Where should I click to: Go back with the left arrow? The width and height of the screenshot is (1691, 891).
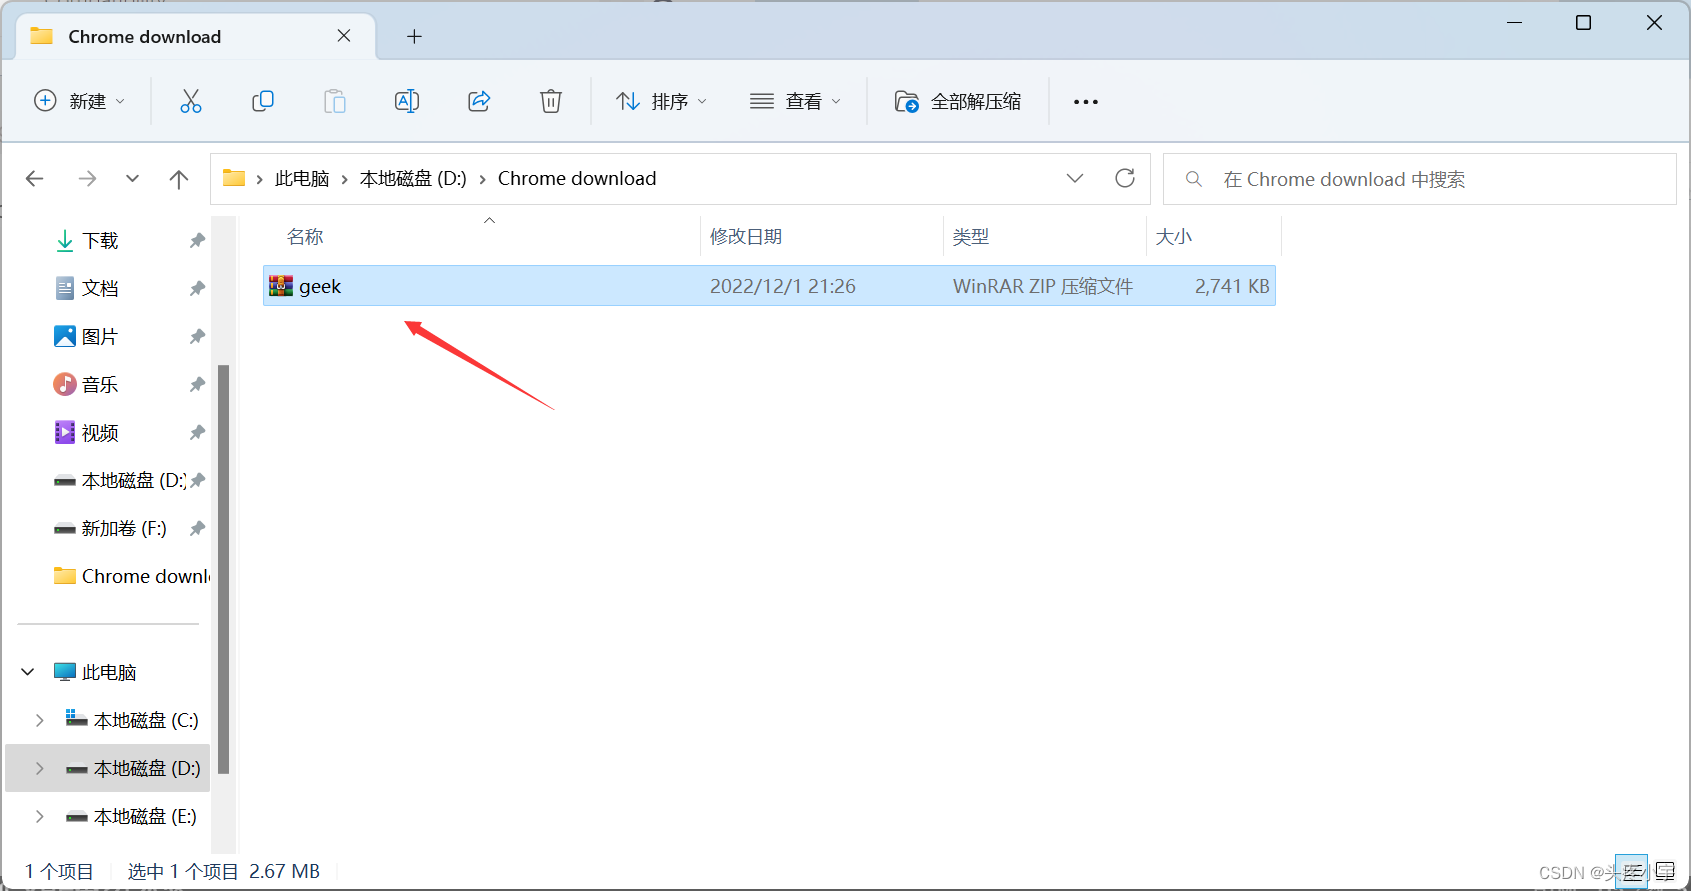[35, 179]
